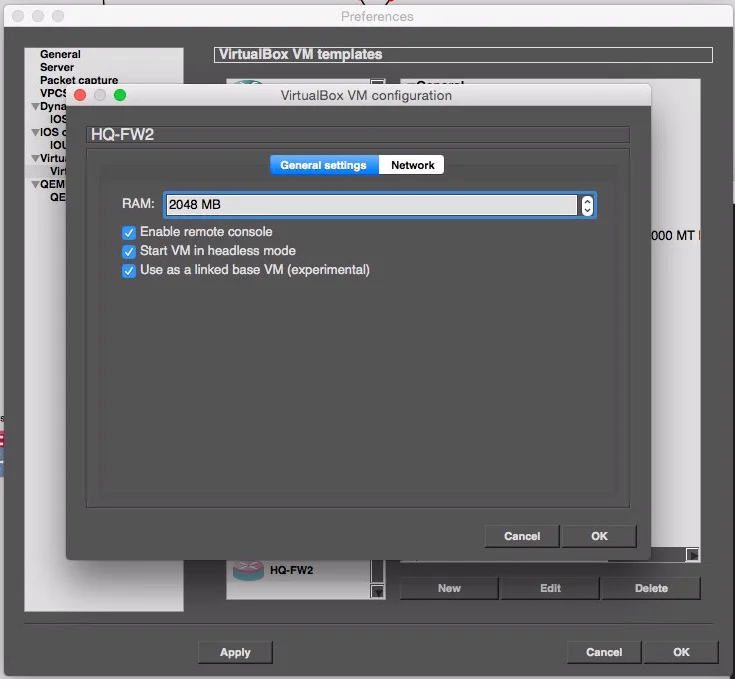This screenshot has width=735, height=679.
Task: Cancel the VirtualBox VM configuration dialog
Action: [x=522, y=536]
